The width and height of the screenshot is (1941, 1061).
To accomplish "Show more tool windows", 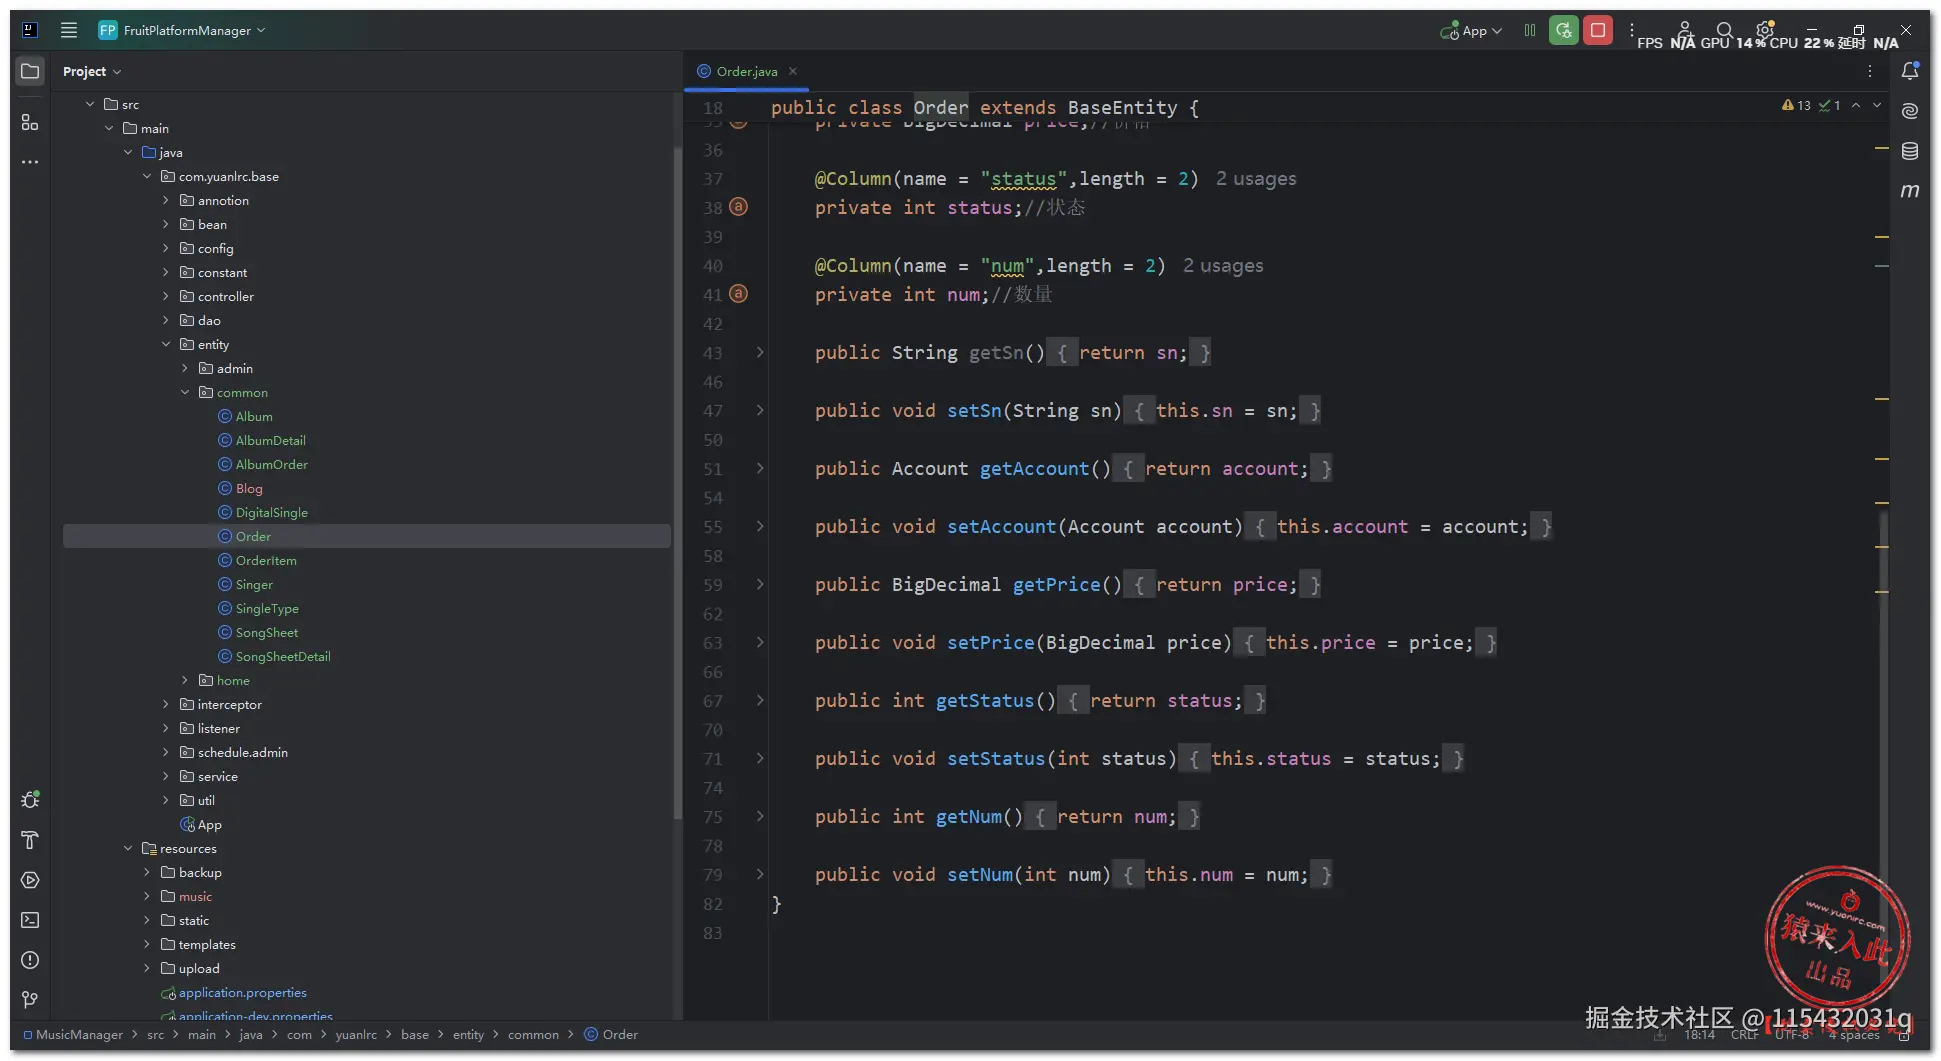I will [x=30, y=161].
